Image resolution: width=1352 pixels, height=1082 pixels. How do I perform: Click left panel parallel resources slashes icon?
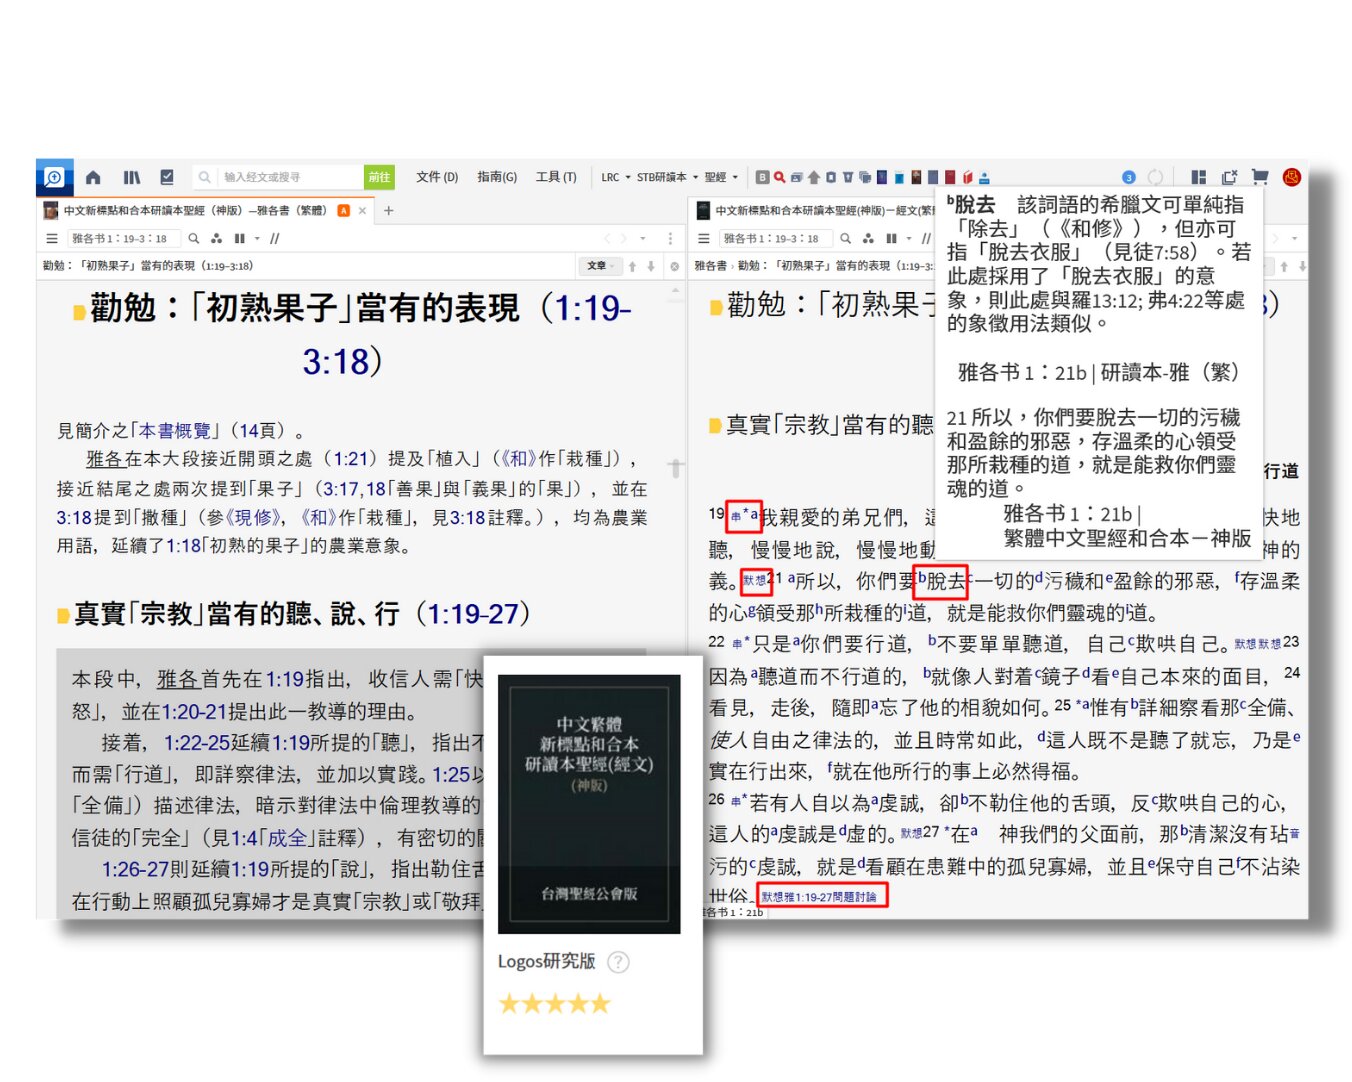tap(275, 239)
